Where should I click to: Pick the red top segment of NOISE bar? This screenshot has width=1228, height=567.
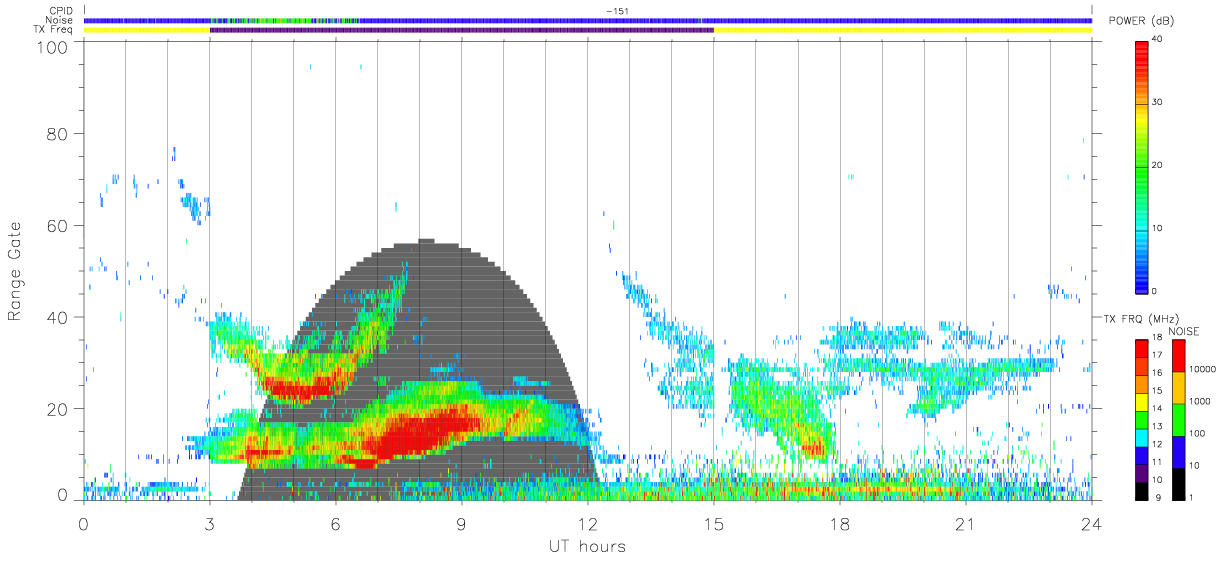click(x=1180, y=356)
